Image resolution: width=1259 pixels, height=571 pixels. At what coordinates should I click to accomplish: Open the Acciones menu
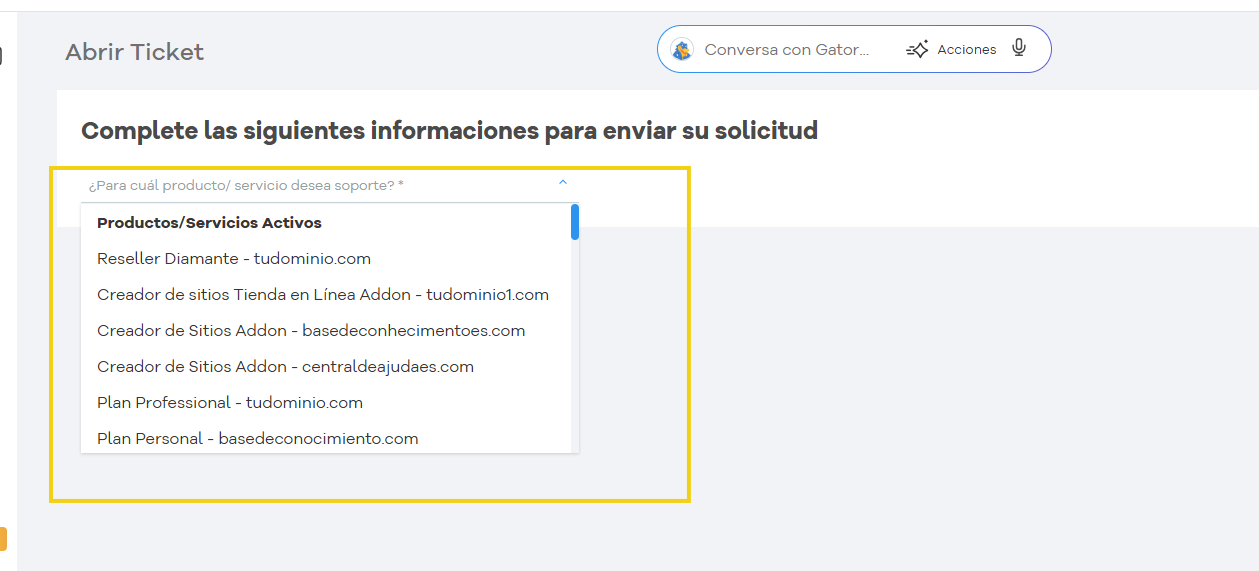click(951, 49)
